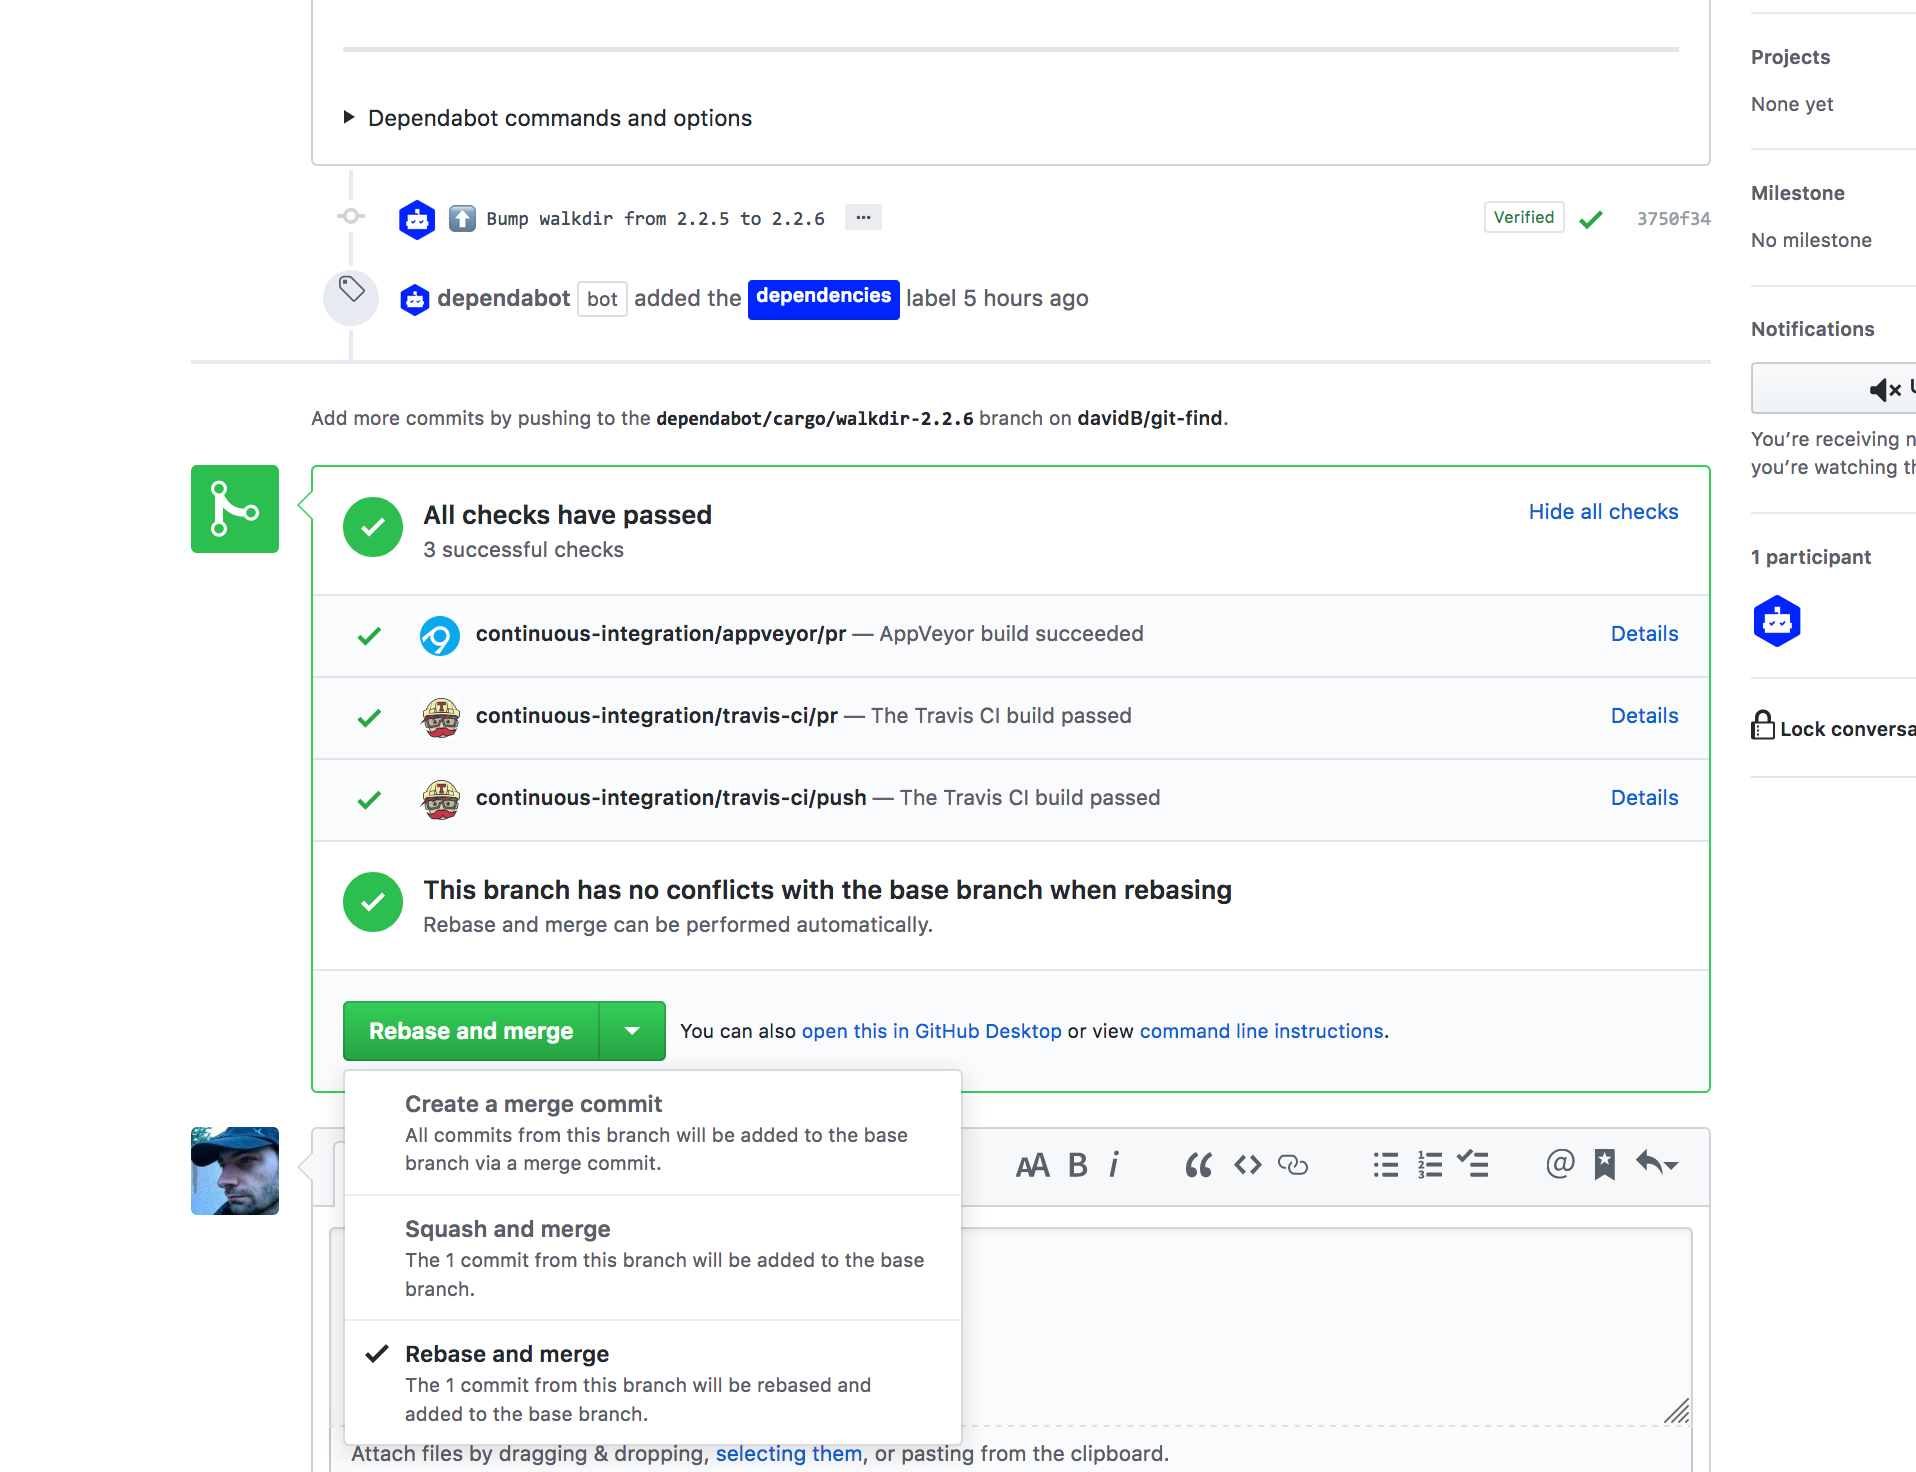Insert a quote using the toolbar icon
Viewport: 1916px width, 1472px height.
tap(1198, 1165)
